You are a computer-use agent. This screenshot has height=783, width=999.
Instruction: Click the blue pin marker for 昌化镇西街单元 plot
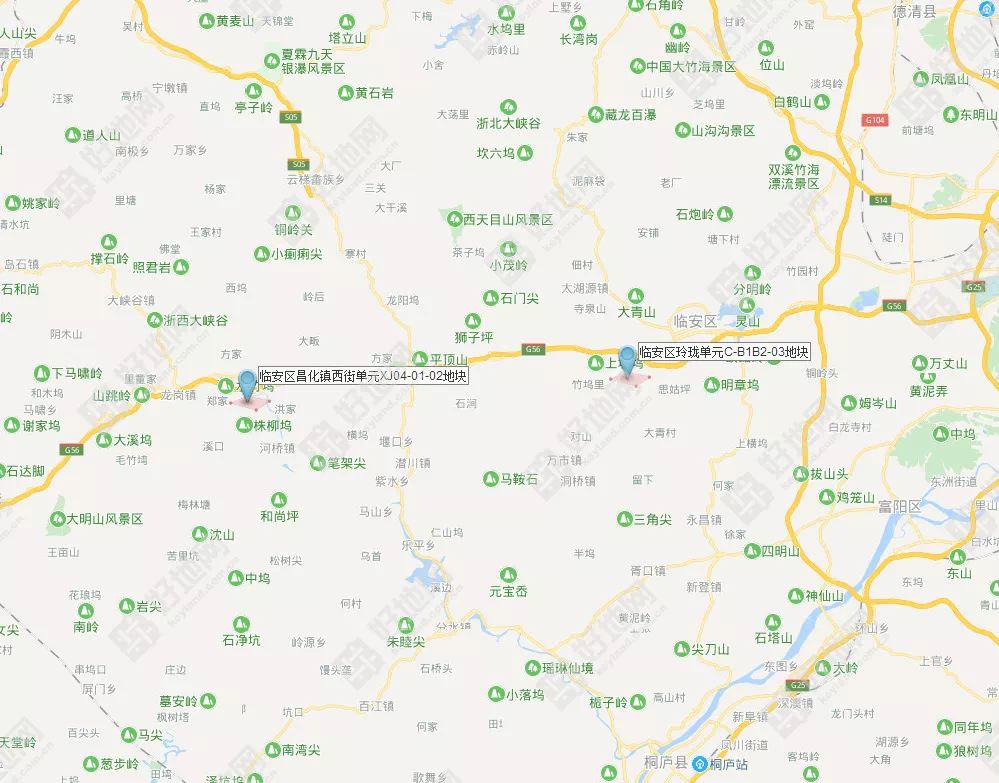coord(247,385)
